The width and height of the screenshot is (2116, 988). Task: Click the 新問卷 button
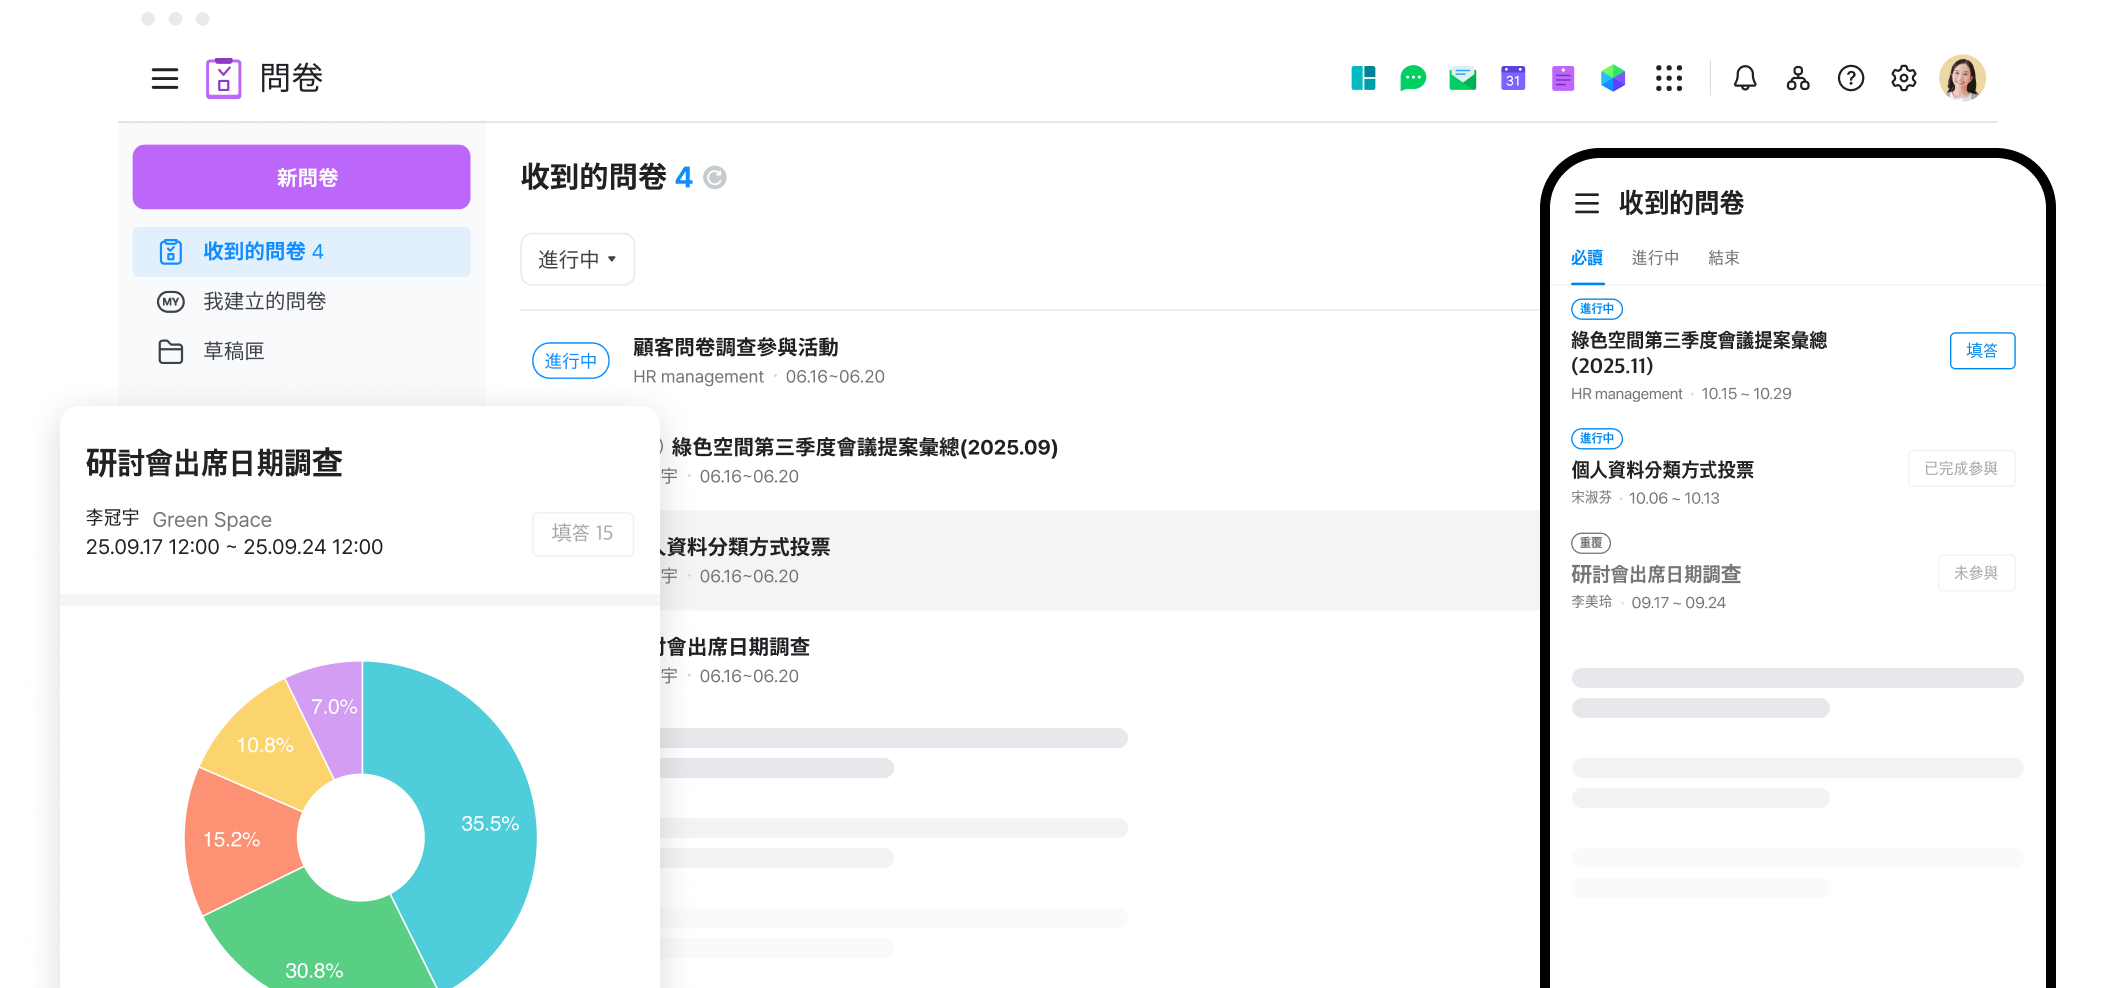(x=301, y=177)
